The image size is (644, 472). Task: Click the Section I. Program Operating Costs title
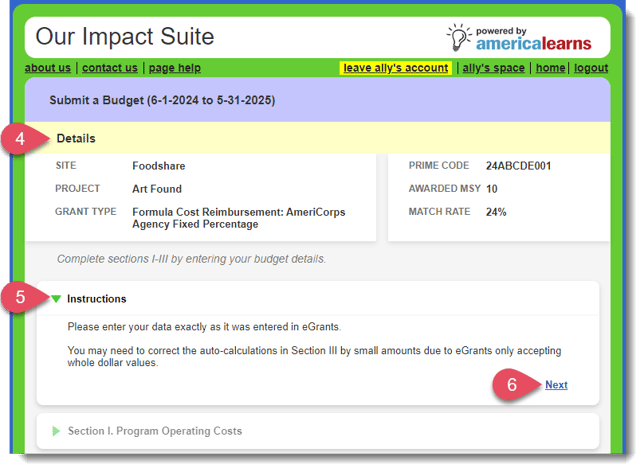[x=155, y=431]
